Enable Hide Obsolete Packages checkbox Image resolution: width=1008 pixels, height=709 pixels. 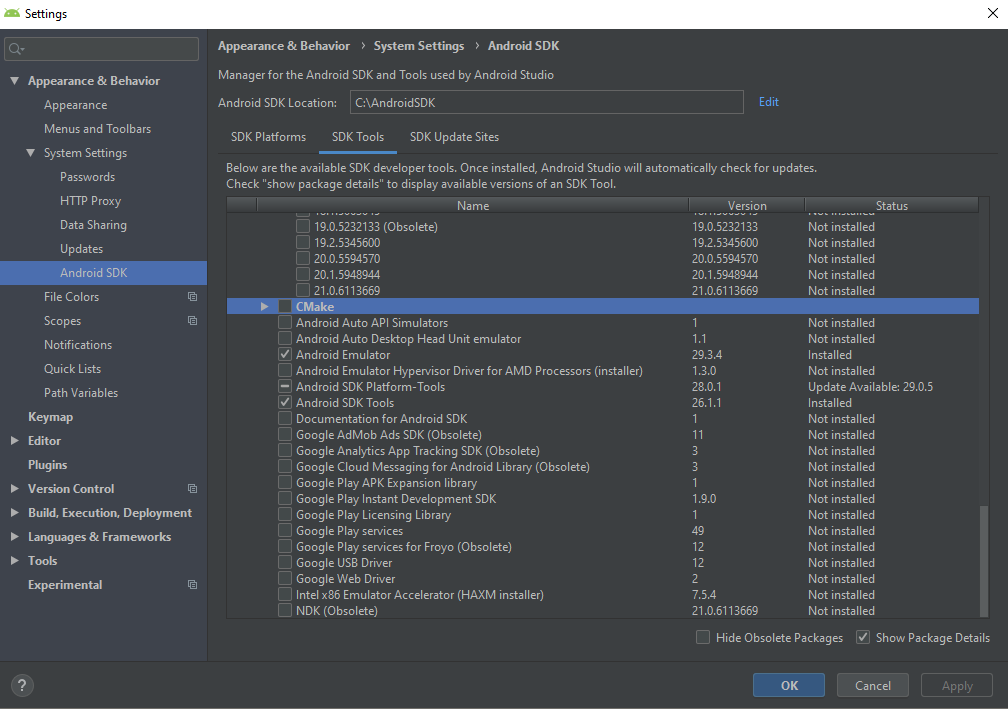703,638
